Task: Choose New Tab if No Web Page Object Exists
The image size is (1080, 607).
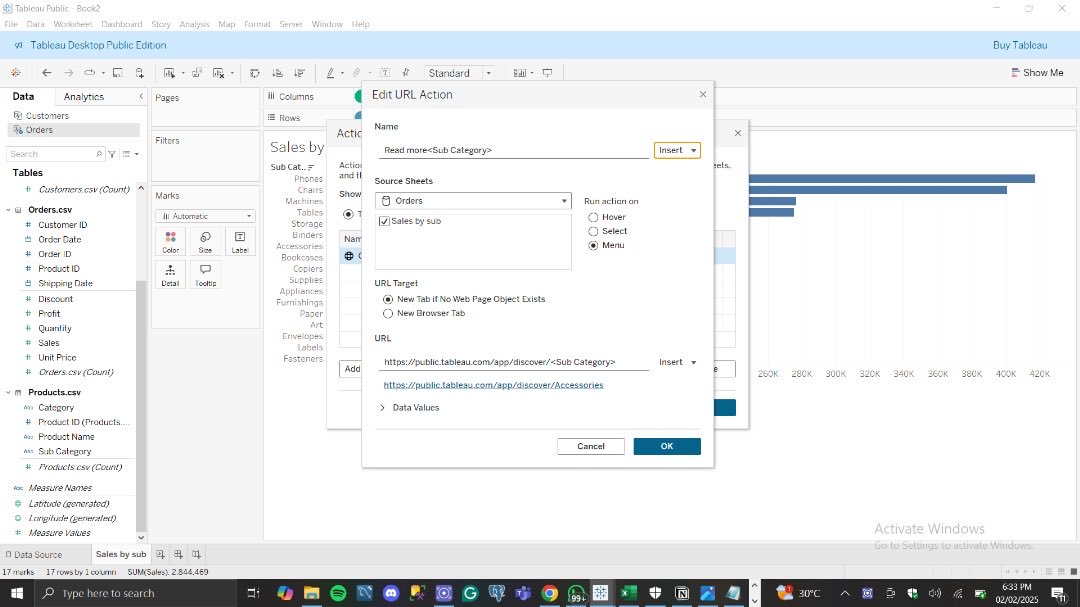Action: [x=388, y=299]
